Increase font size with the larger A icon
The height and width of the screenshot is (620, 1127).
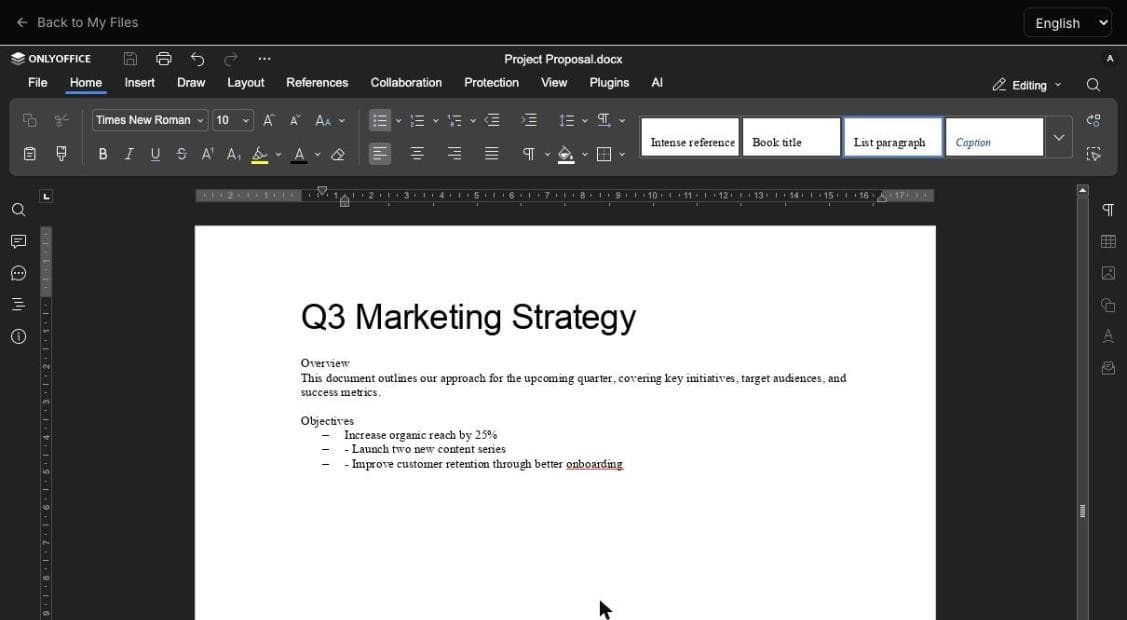268,120
